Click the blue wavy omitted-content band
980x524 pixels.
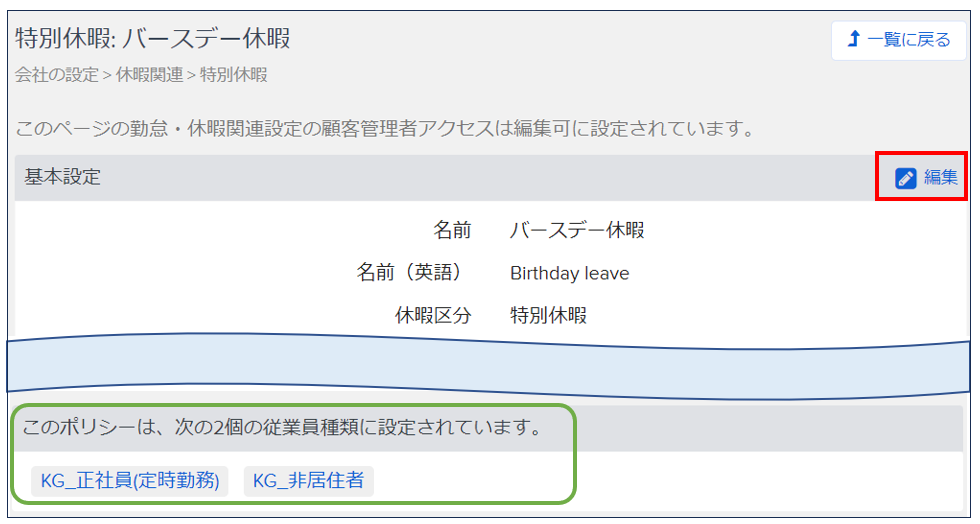point(488,366)
